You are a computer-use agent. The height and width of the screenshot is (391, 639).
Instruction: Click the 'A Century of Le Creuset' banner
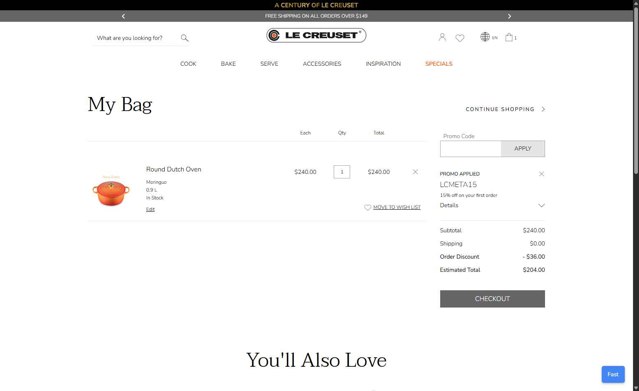(x=316, y=5)
